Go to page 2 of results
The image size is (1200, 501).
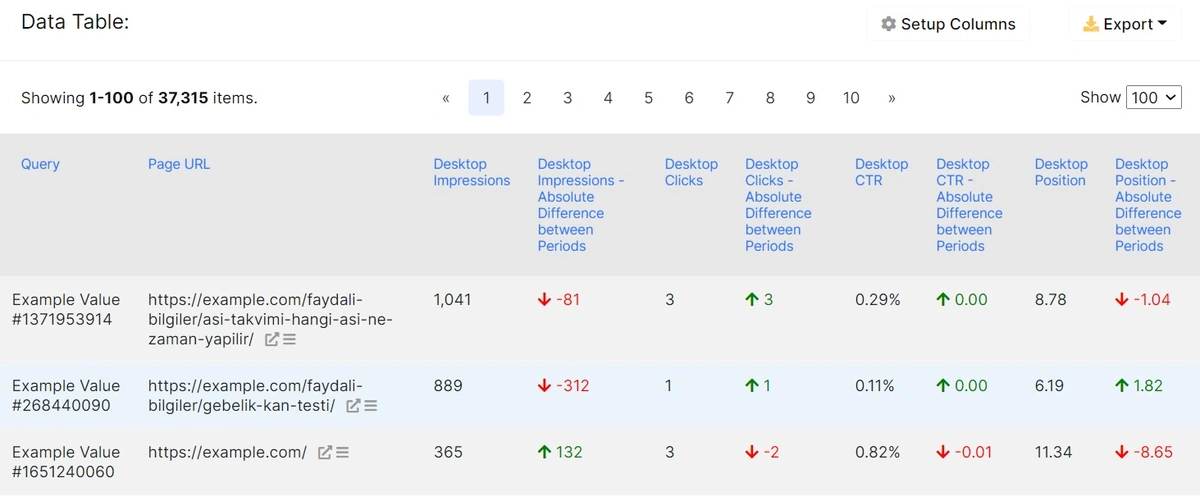pyautogui.click(x=527, y=98)
